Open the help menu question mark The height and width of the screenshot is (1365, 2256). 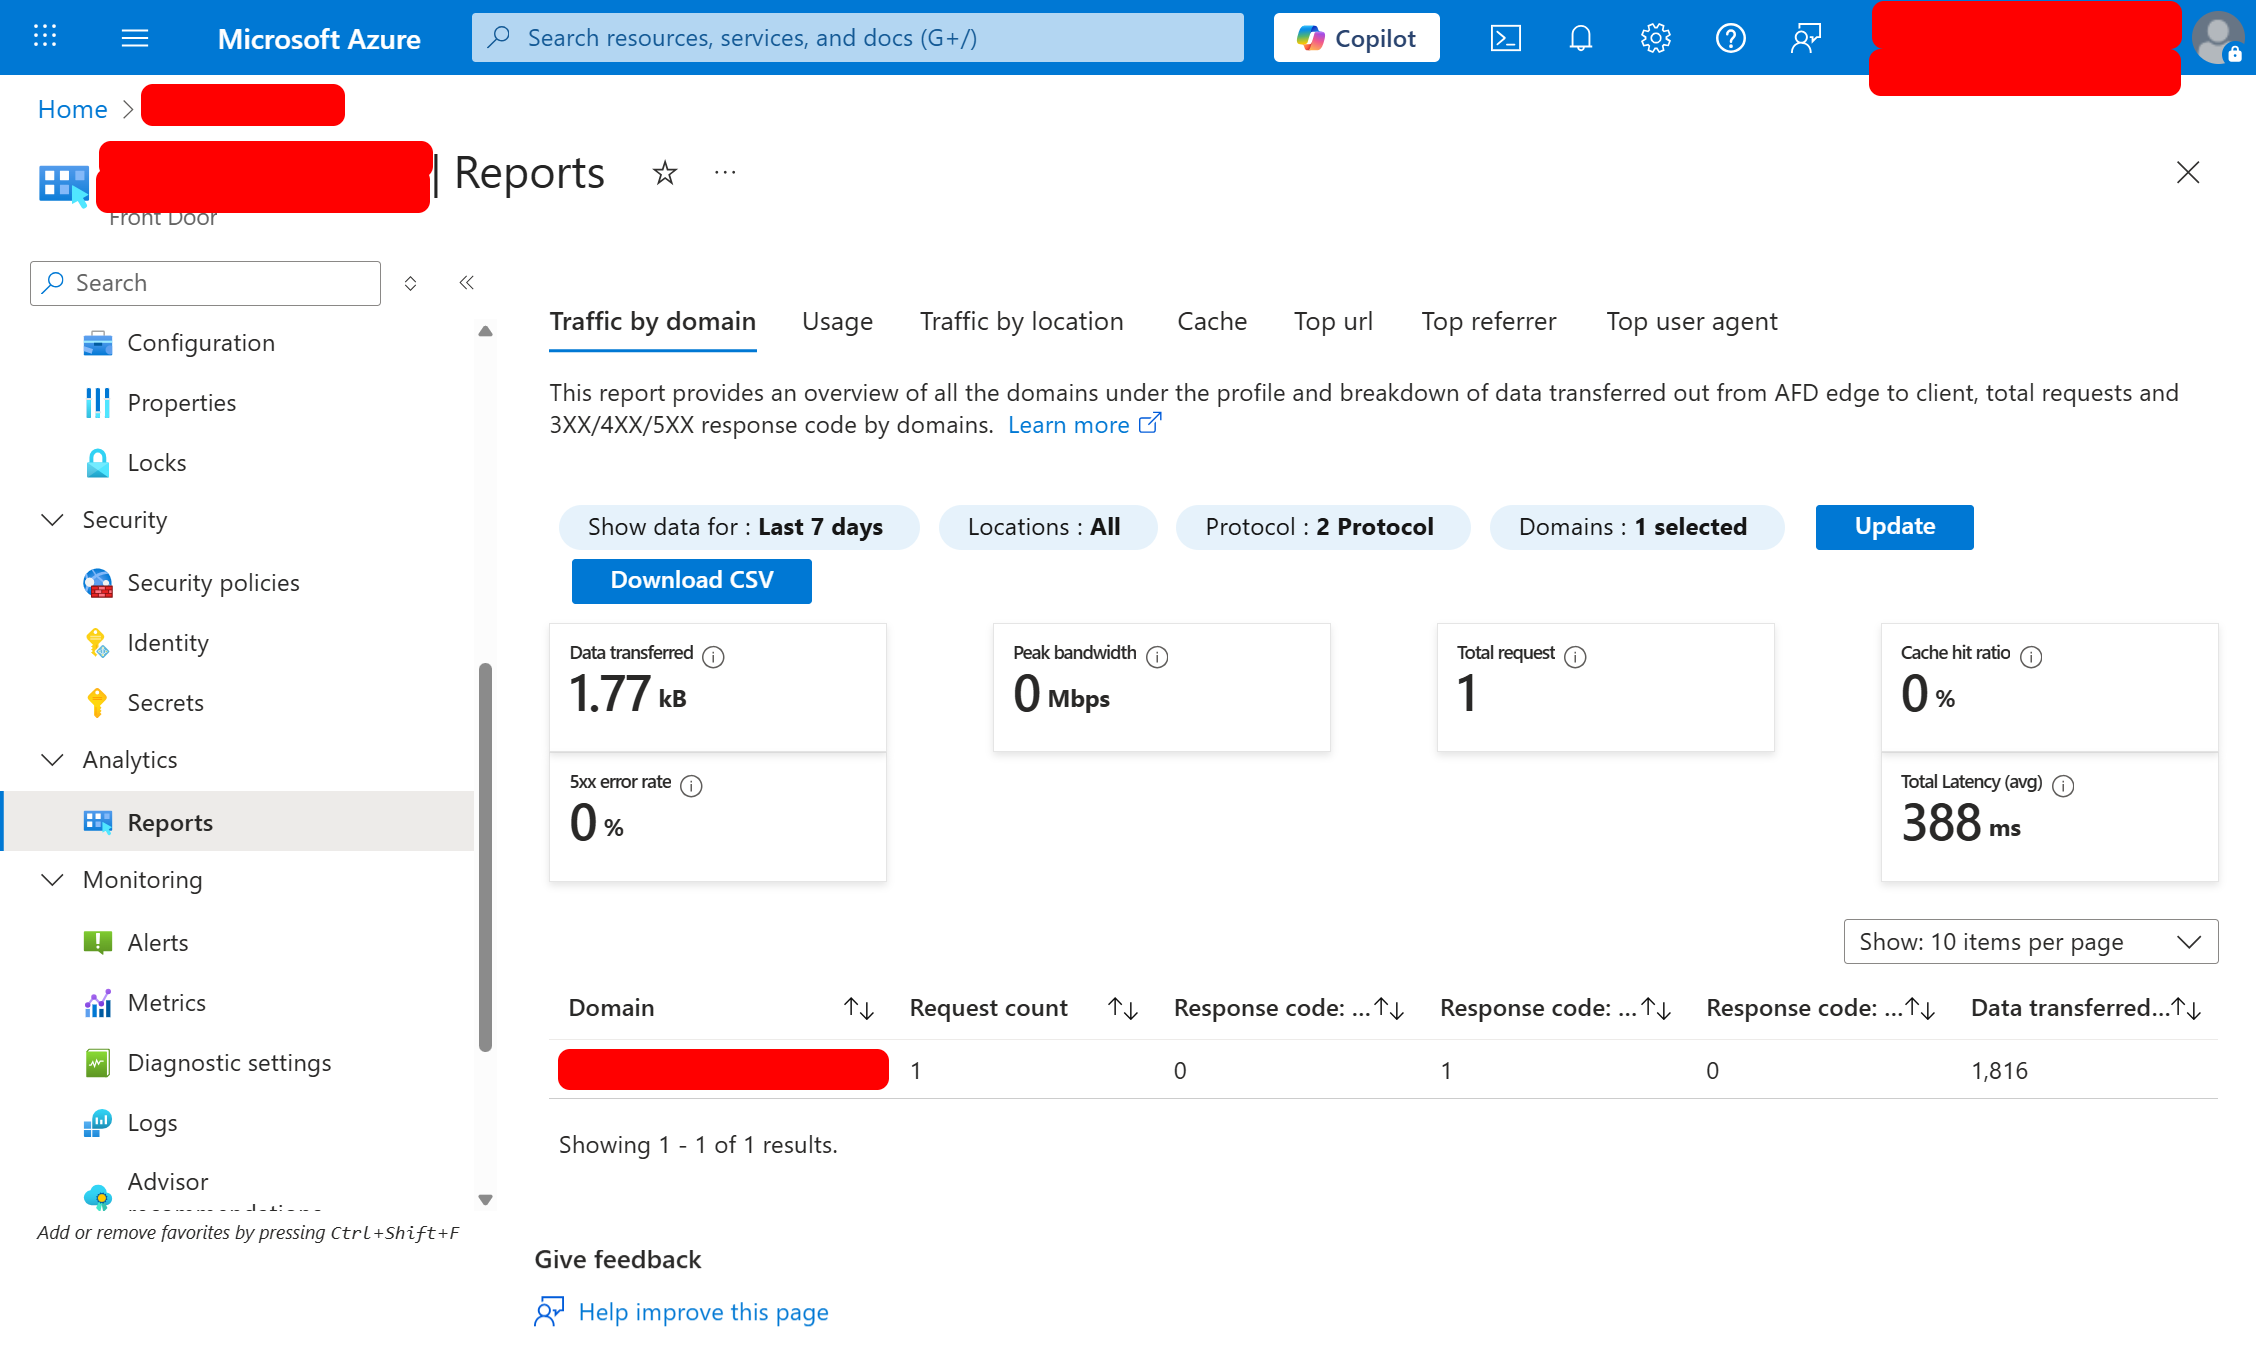coord(1730,37)
